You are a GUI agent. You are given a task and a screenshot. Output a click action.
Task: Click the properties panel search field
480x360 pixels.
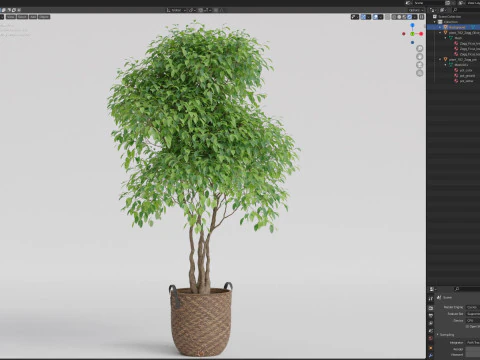pyautogui.click(x=467, y=289)
